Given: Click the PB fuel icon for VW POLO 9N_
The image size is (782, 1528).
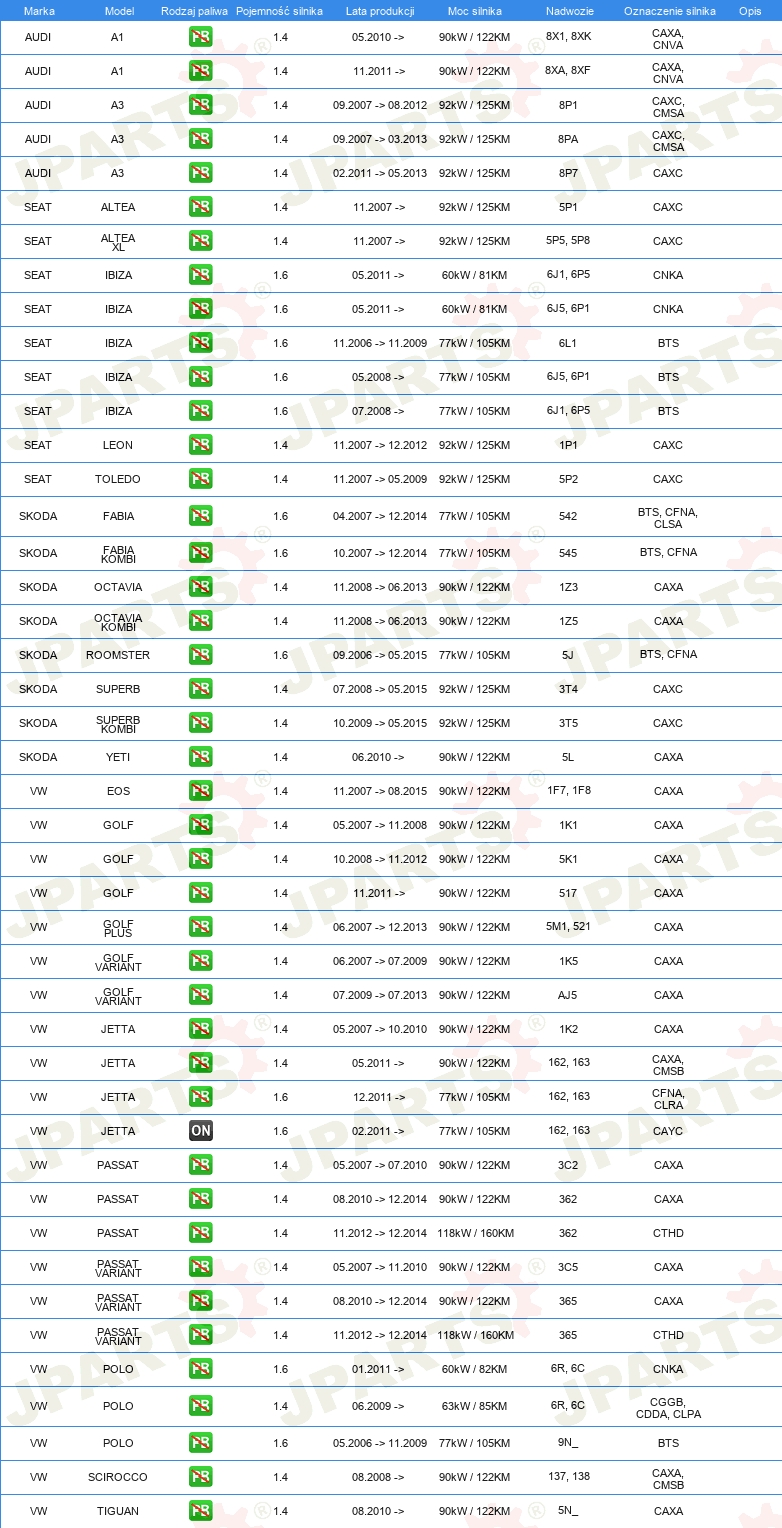Looking at the screenshot, I should click(x=200, y=1443).
